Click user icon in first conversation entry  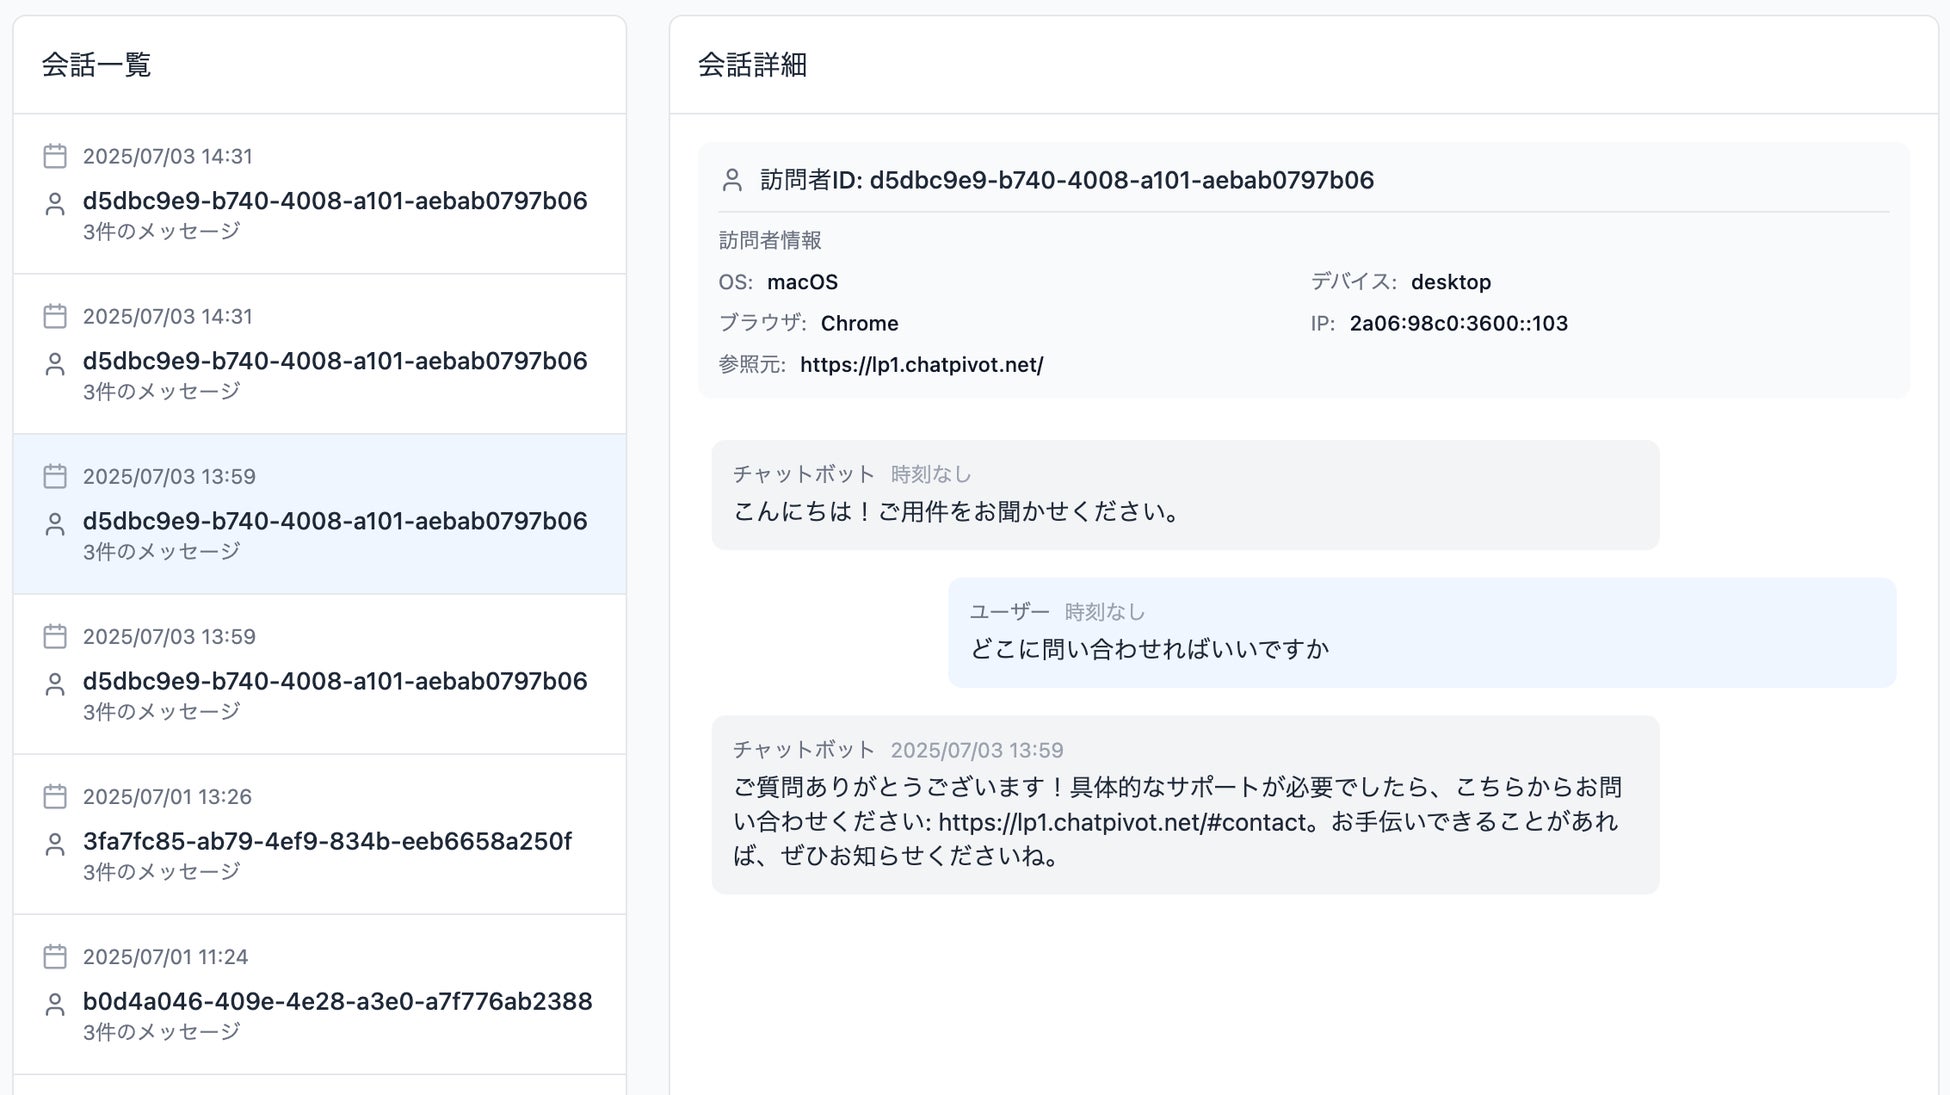pos(55,204)
